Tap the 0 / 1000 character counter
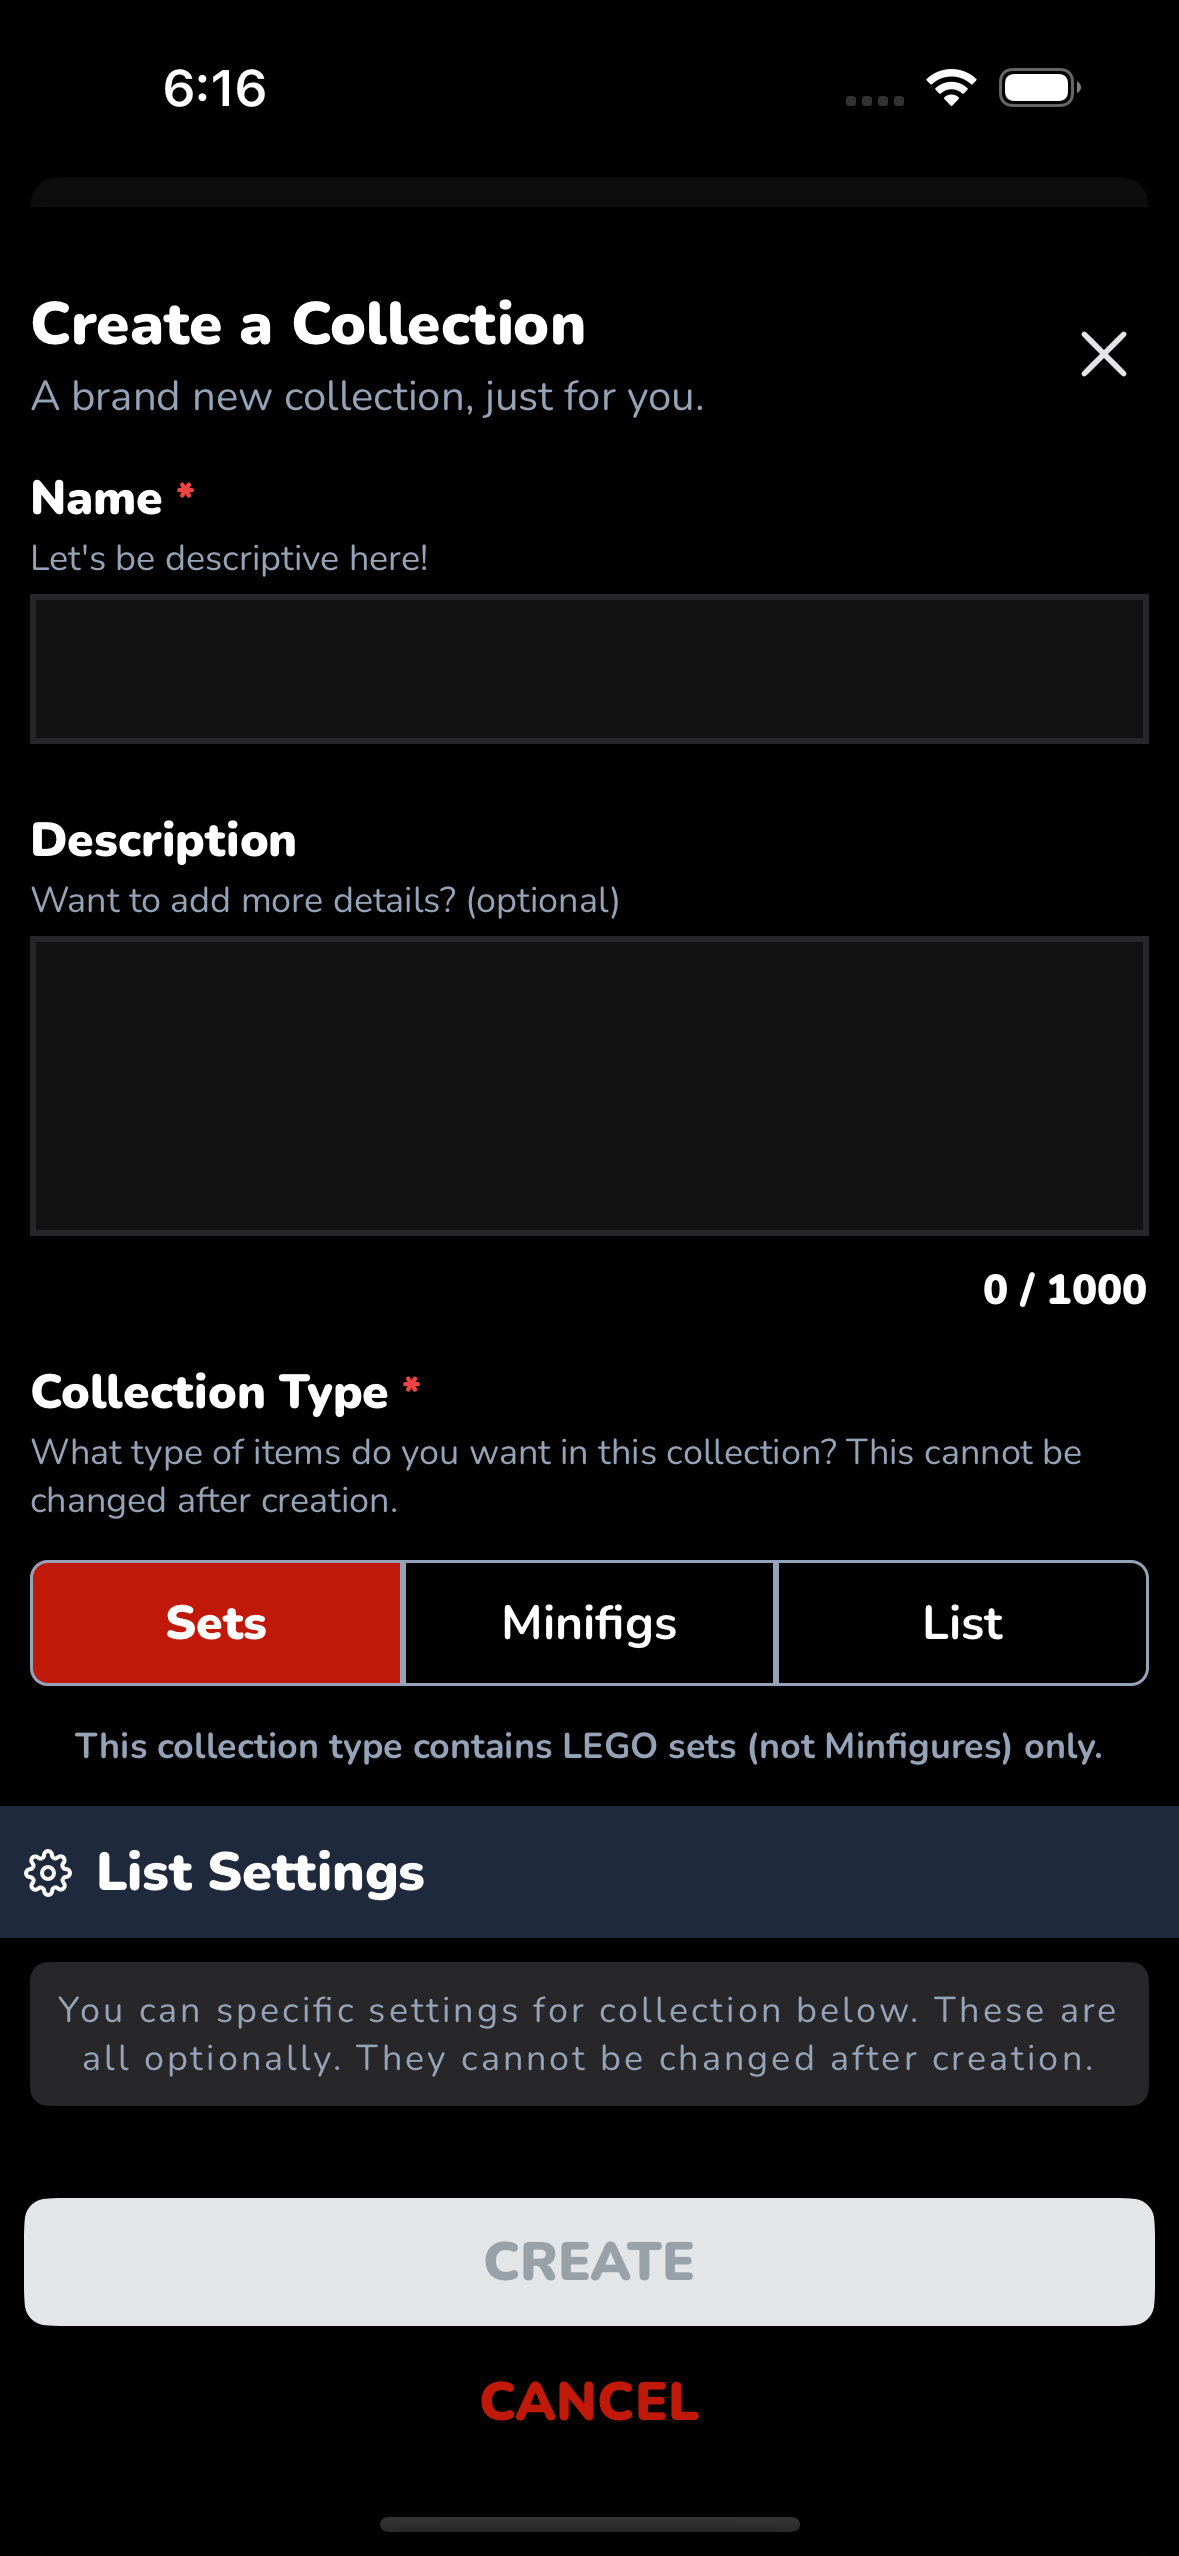This screenshot has height=2556, width=1179. (1064, 1290)
